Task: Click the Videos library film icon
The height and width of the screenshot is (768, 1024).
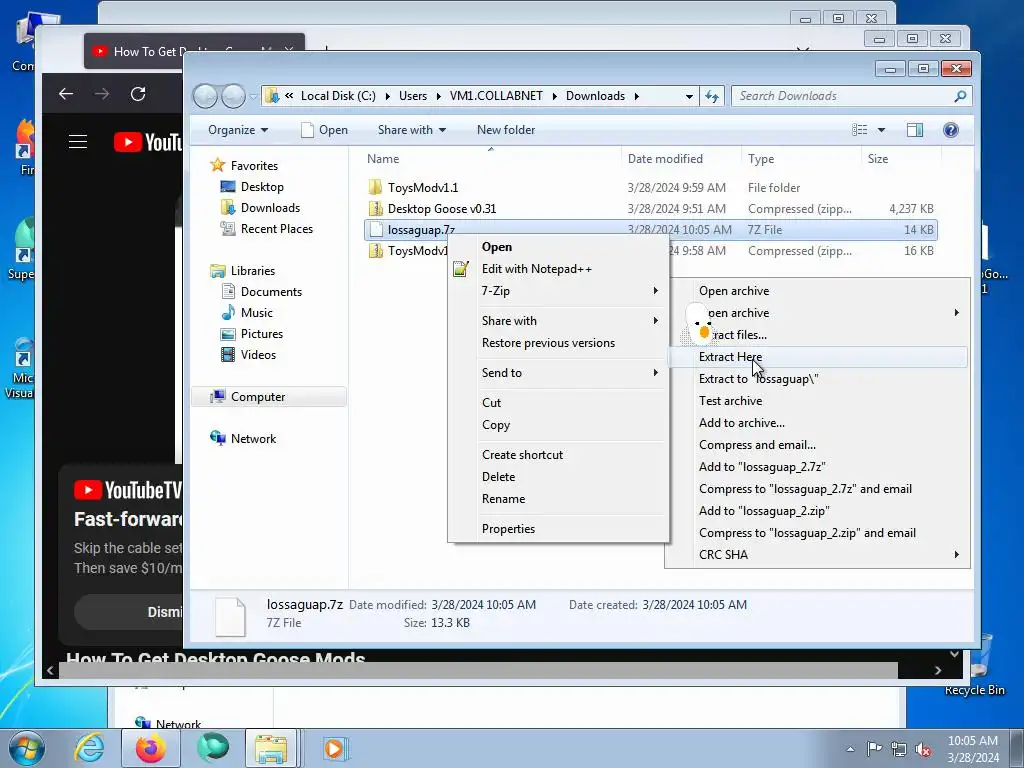Action: pos(228,355)
